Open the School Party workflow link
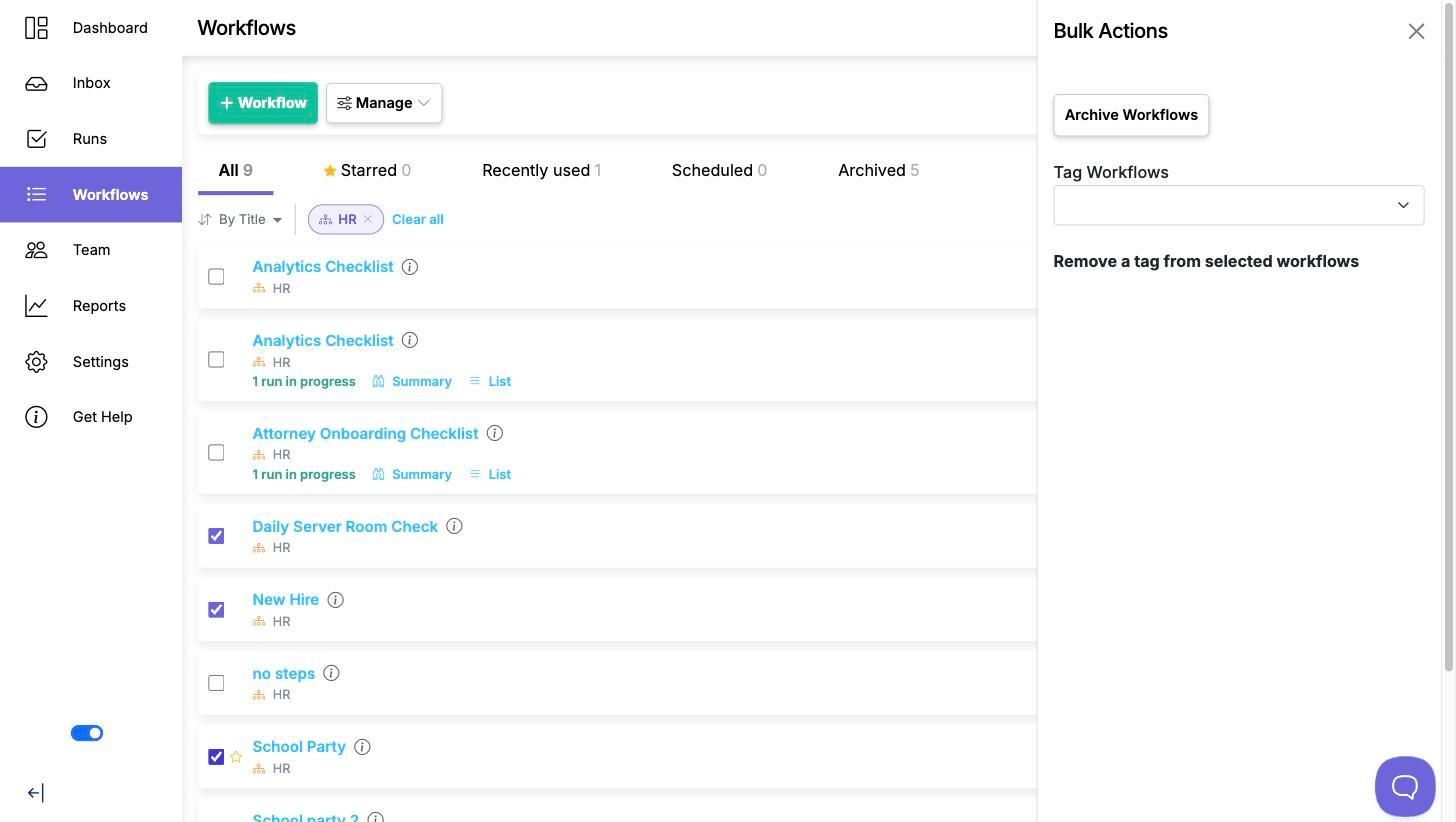Image resolution: width=1456 pixels, height=822 pixels. [299, 747]
